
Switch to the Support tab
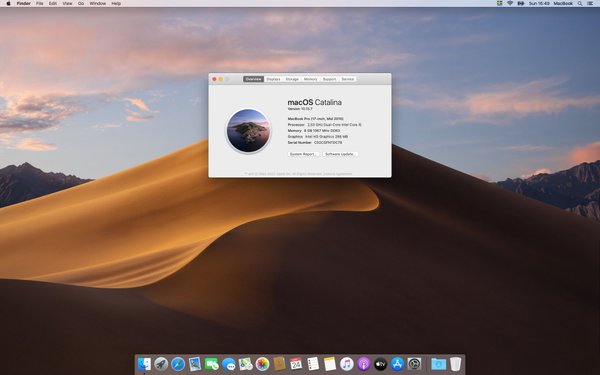(x=329, y=79)
